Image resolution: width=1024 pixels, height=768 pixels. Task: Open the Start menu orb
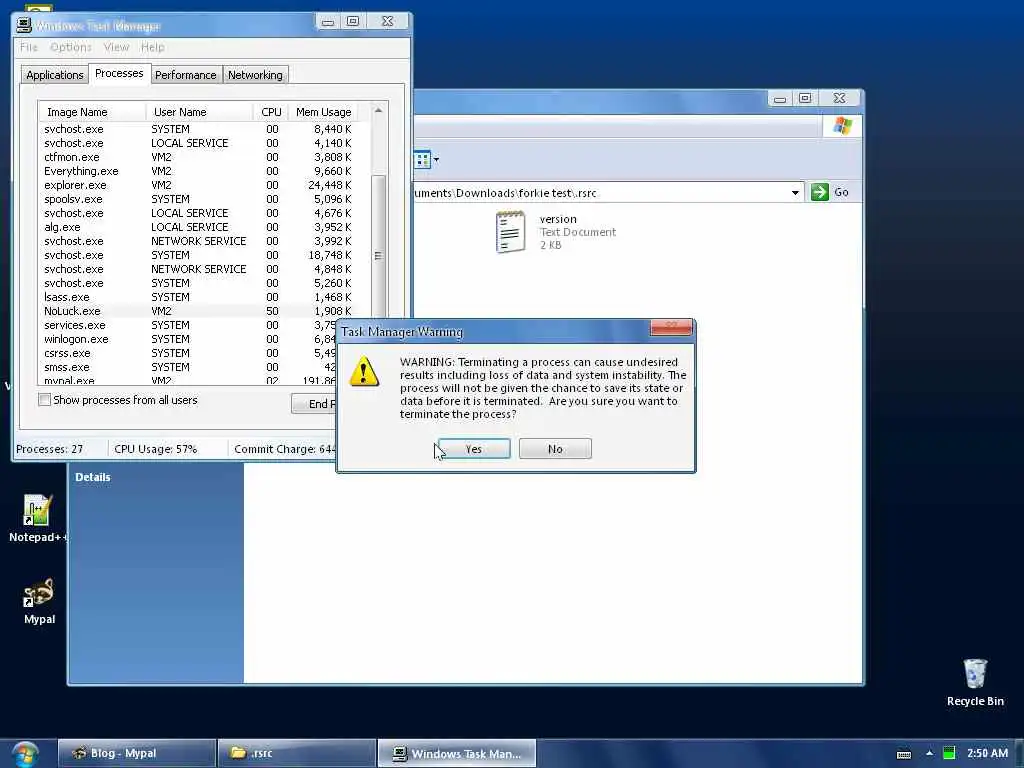click(x=25, y=754)
